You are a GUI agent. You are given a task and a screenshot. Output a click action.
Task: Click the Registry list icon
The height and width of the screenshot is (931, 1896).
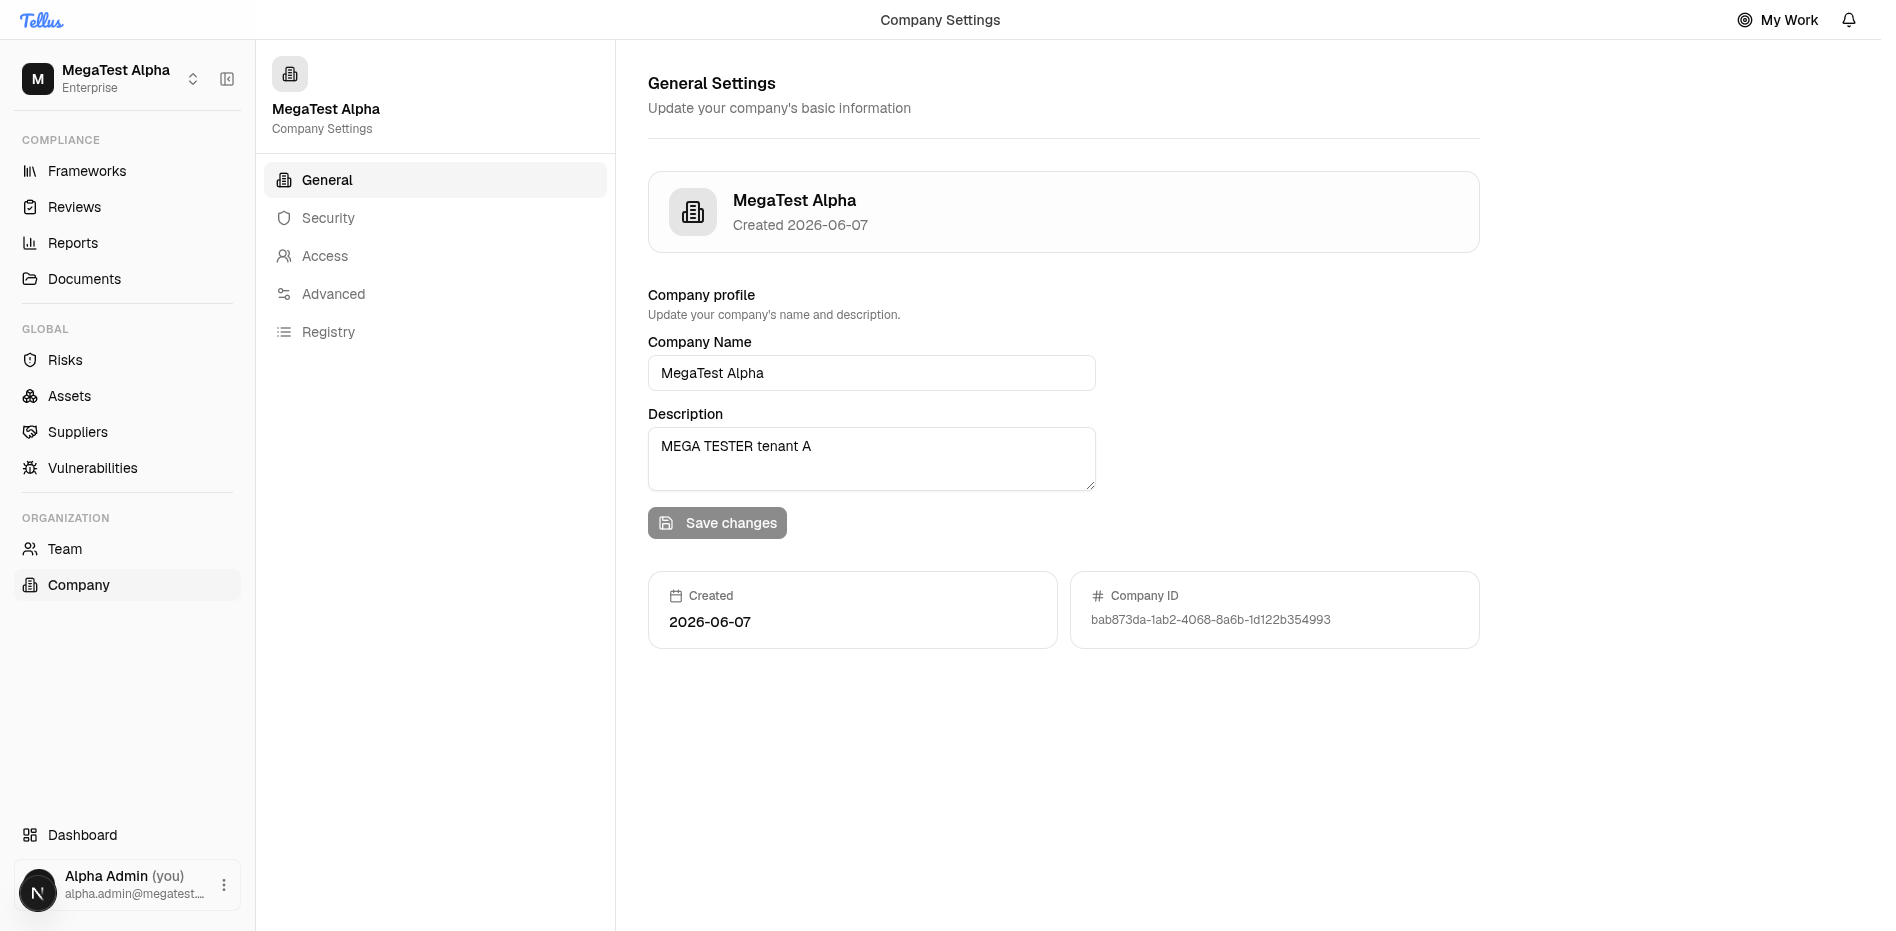pyautogui.click(x=284, y=332)
